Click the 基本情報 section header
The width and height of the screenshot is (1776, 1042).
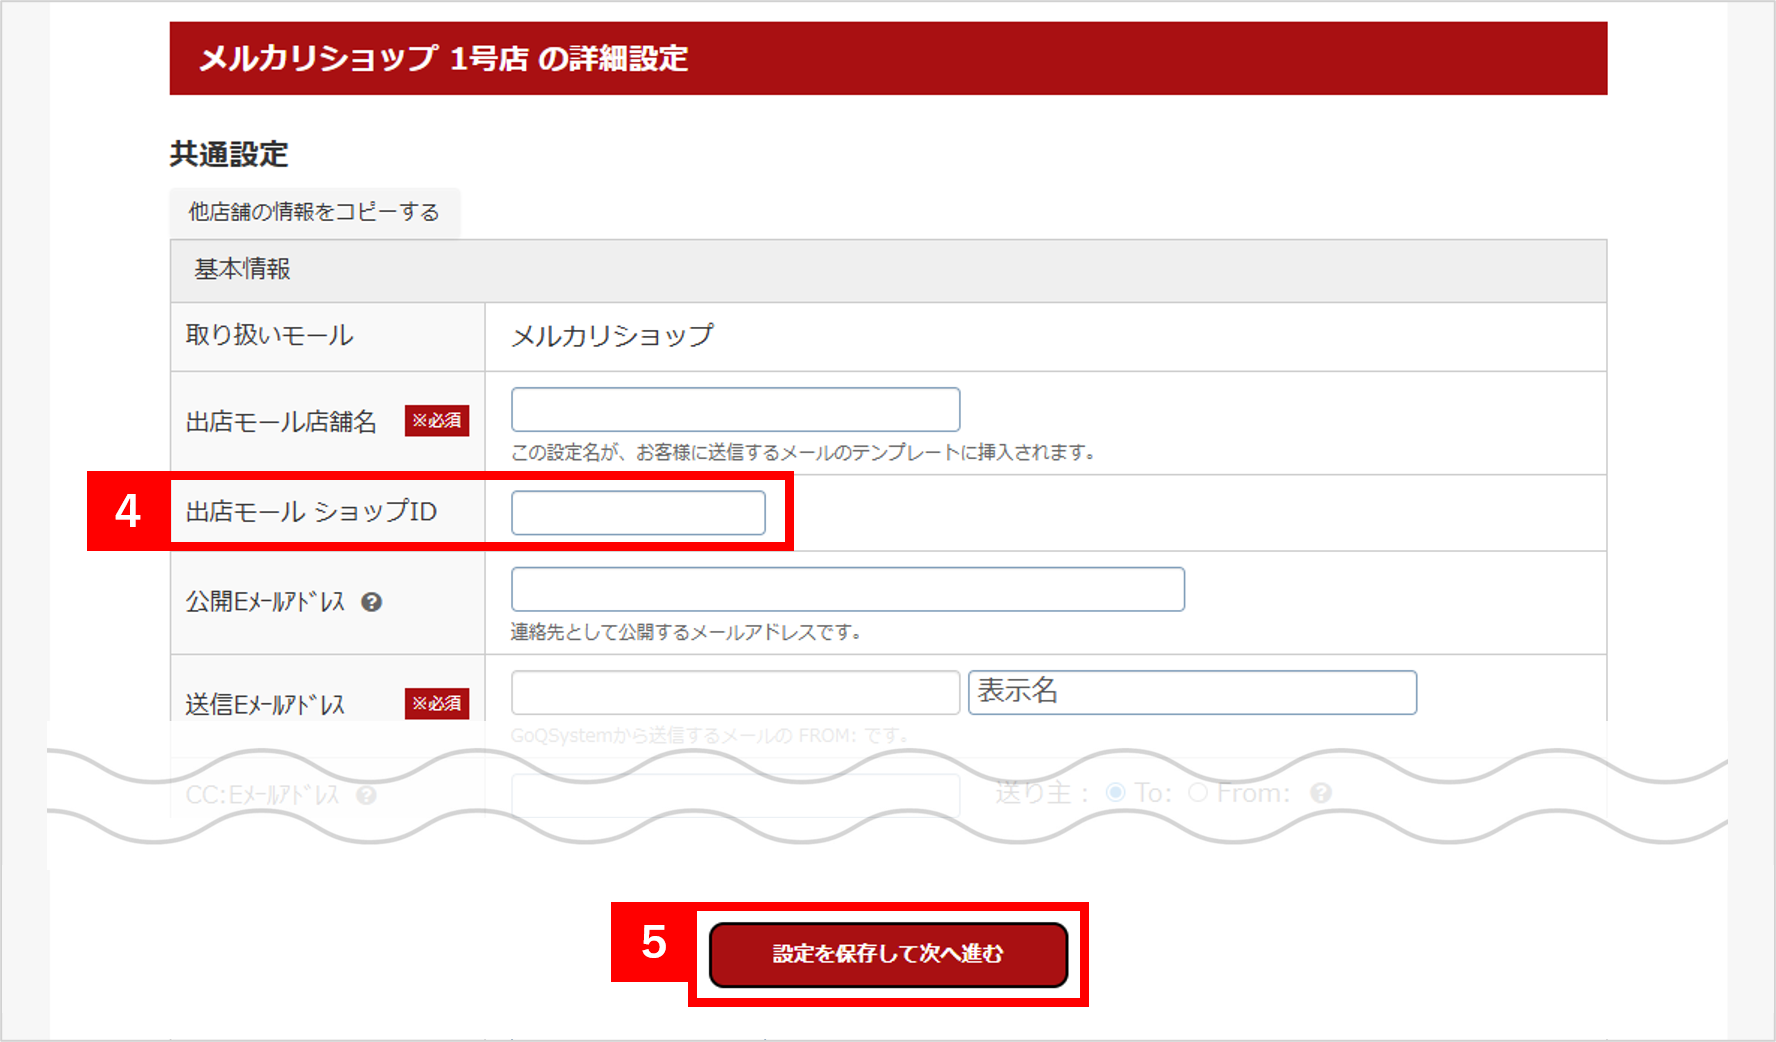pos(242,270)
